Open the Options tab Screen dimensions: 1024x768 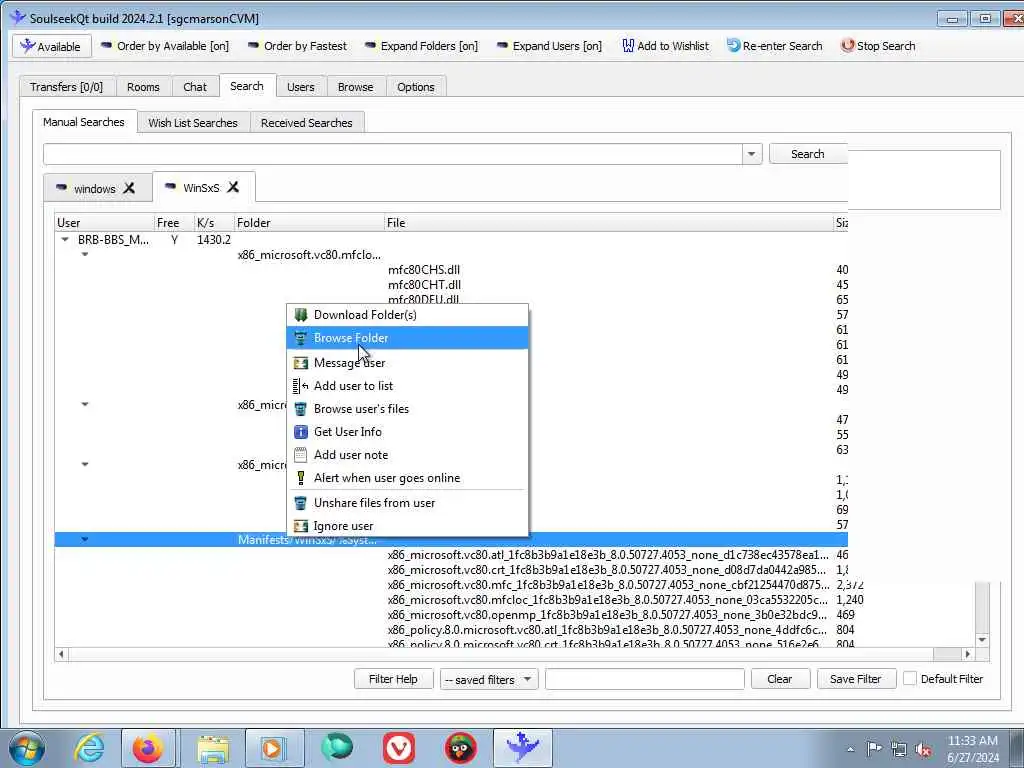pos(415,87)
